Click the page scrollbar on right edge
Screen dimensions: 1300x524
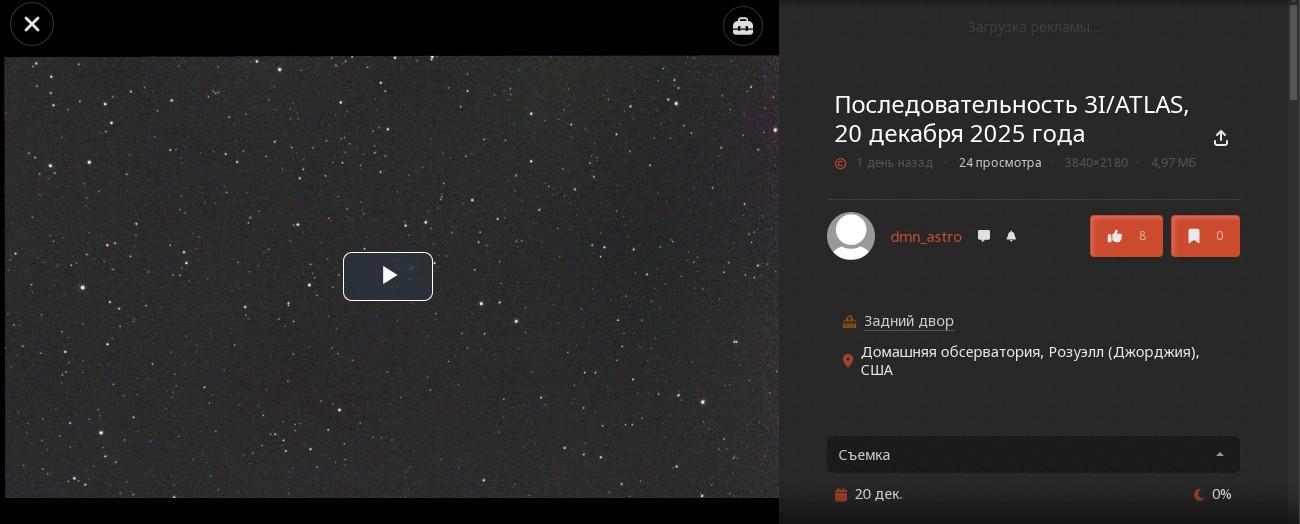1295,50
